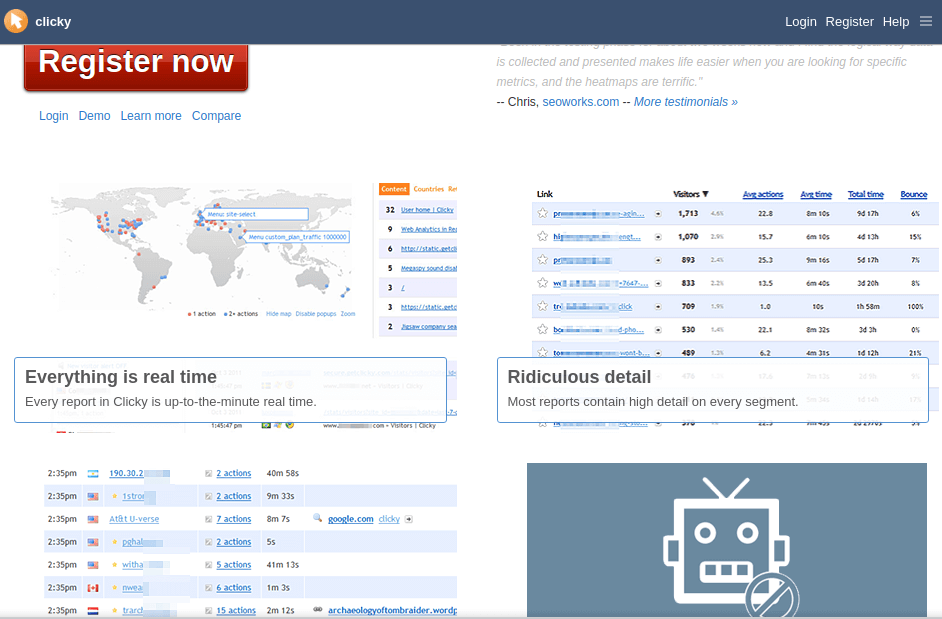Click the small icon before 7 actions
This screenshot has width=942, height=619.
(x=208, y=519)
